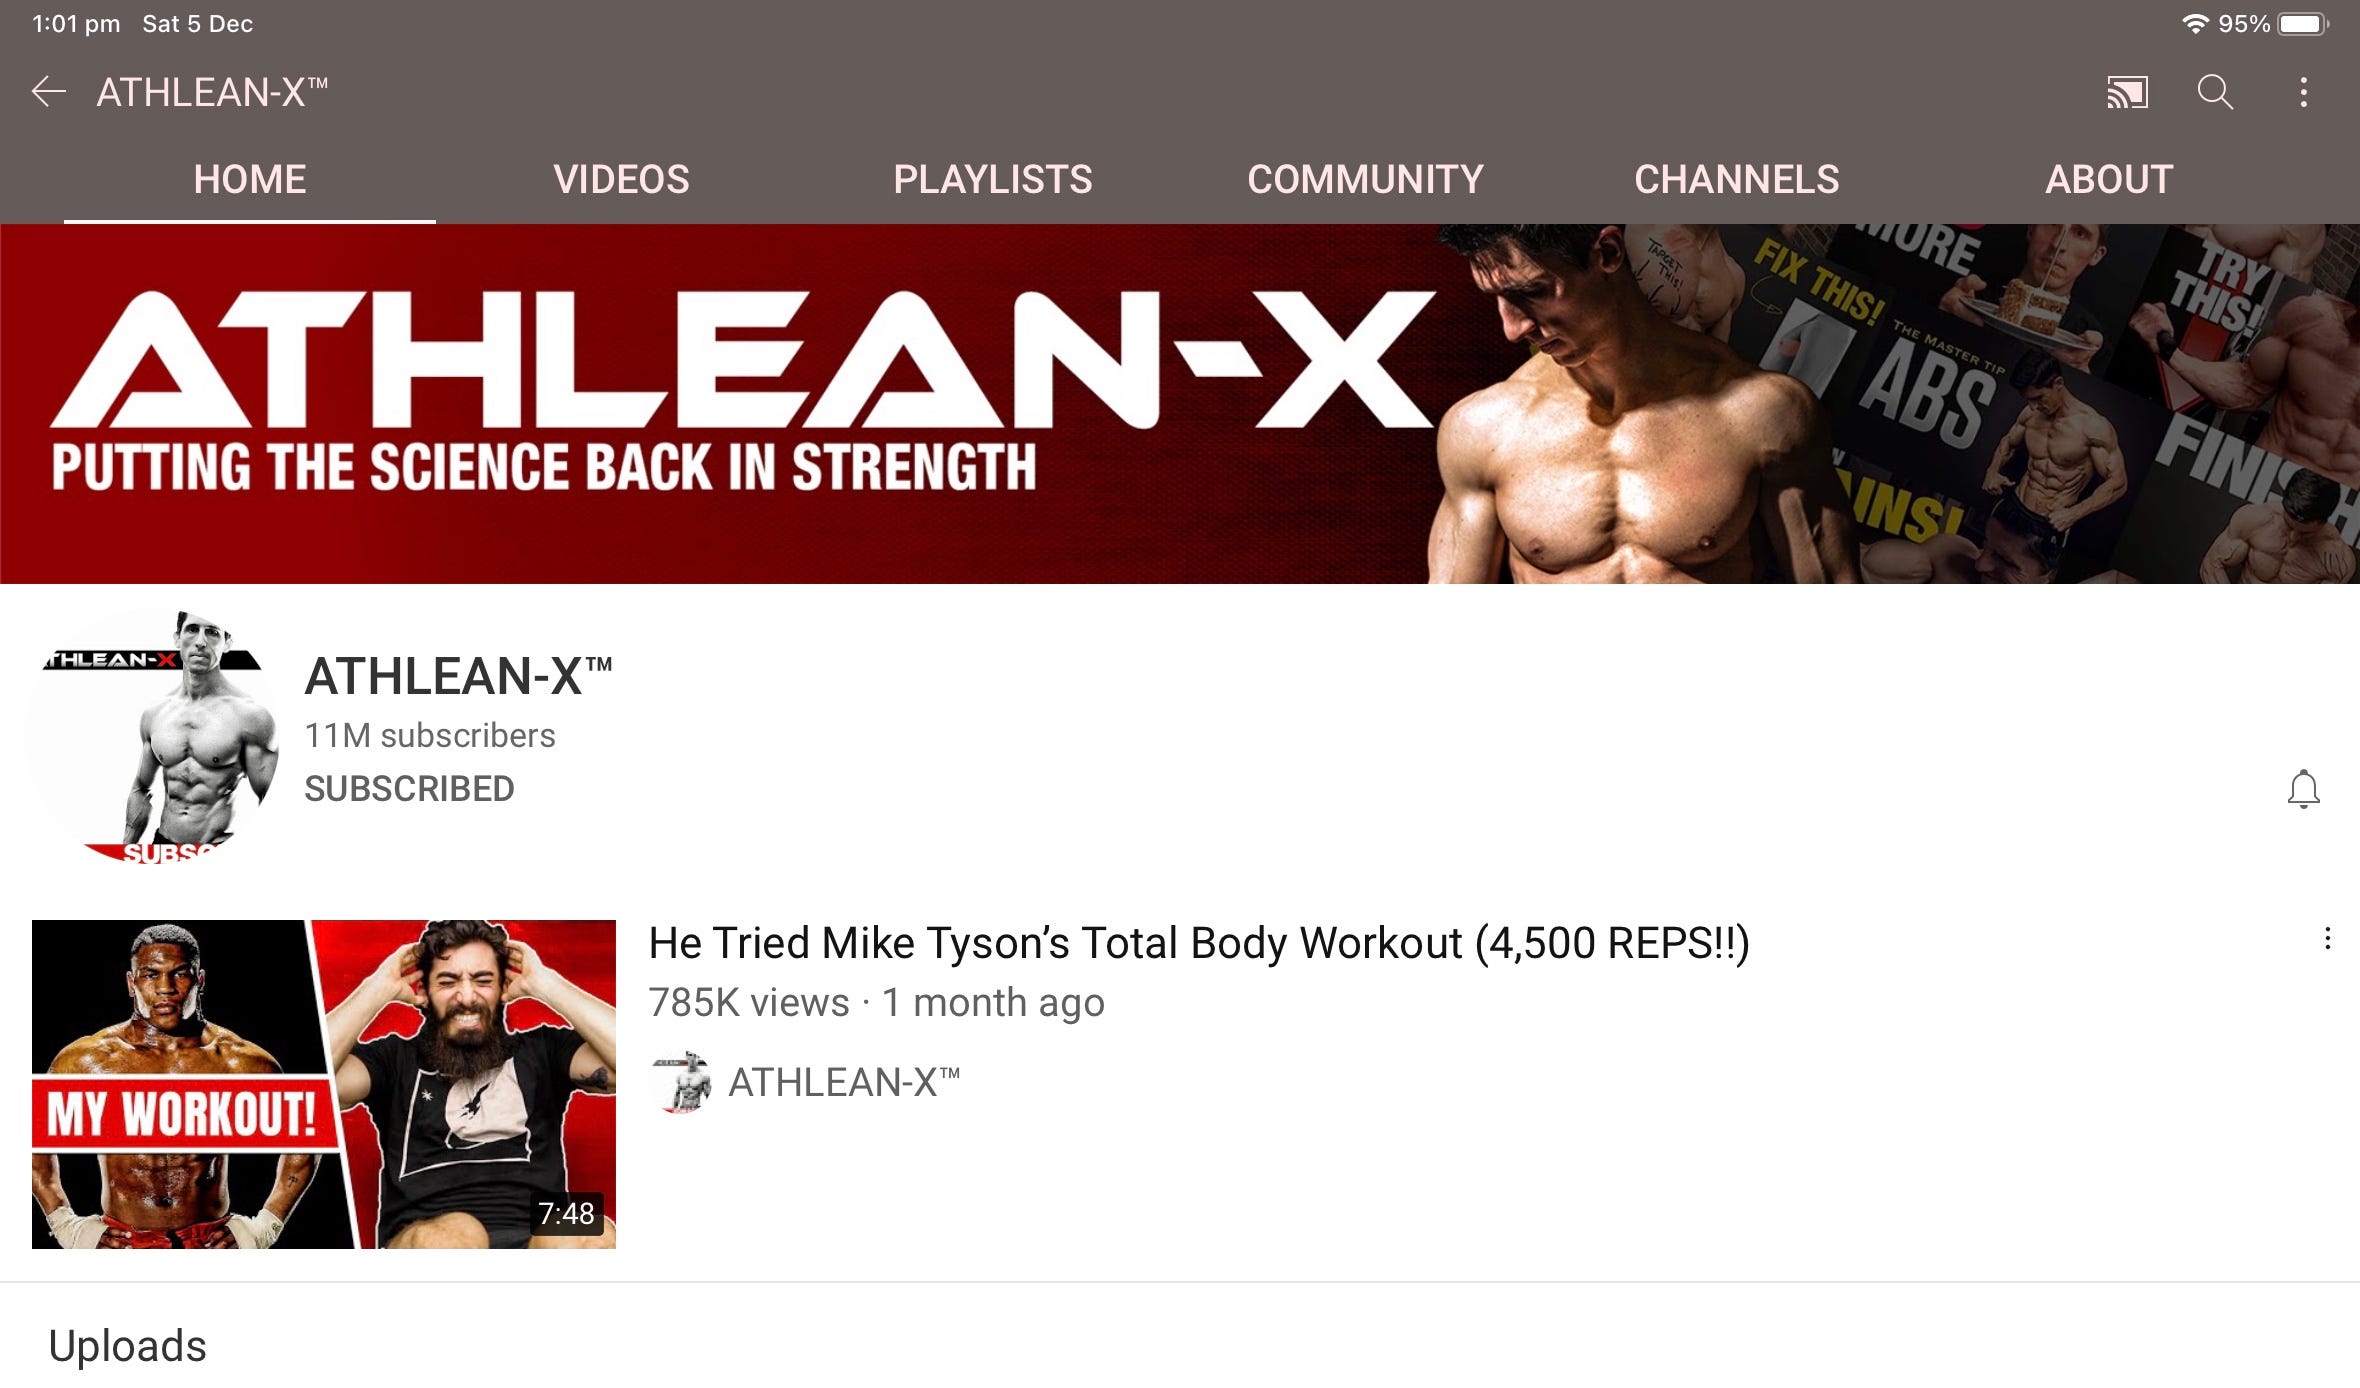Go to the ABOUT tab
The width and height of the screenshot is (2360, 1388).
pyautogui.click(x=2109, y=179)
